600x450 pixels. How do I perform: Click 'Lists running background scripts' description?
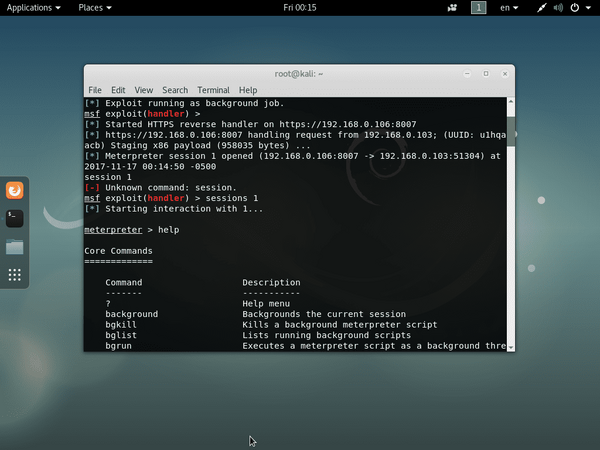coord(326,335)
